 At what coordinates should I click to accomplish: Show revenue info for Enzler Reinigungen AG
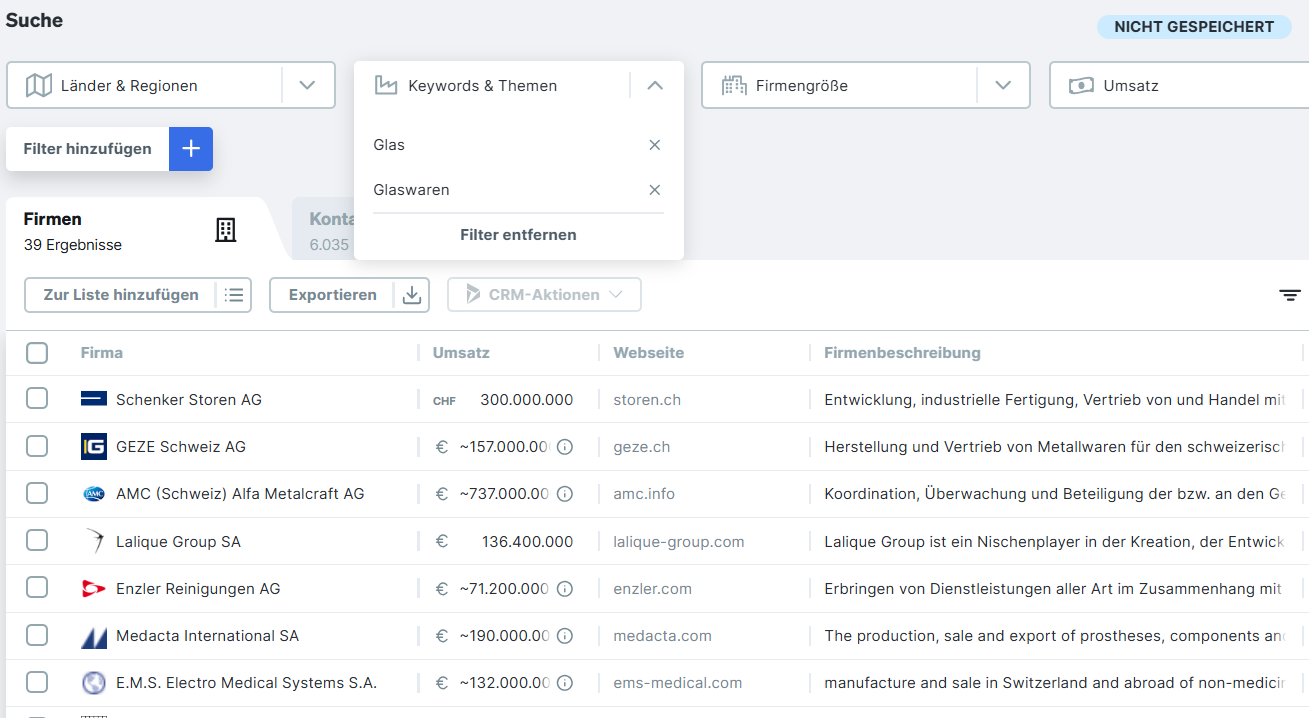pos(564,589)
